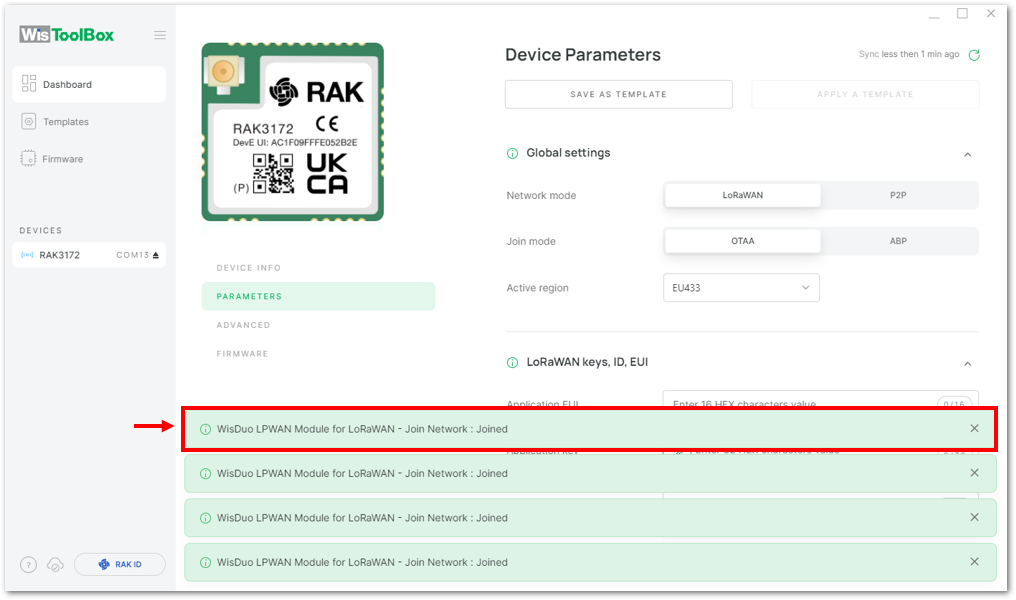Viewport: 1016px width, 600px height.
Task: Click the LoRaWAN keys, ID, EUI info icon
Action: tap(513, 363)
